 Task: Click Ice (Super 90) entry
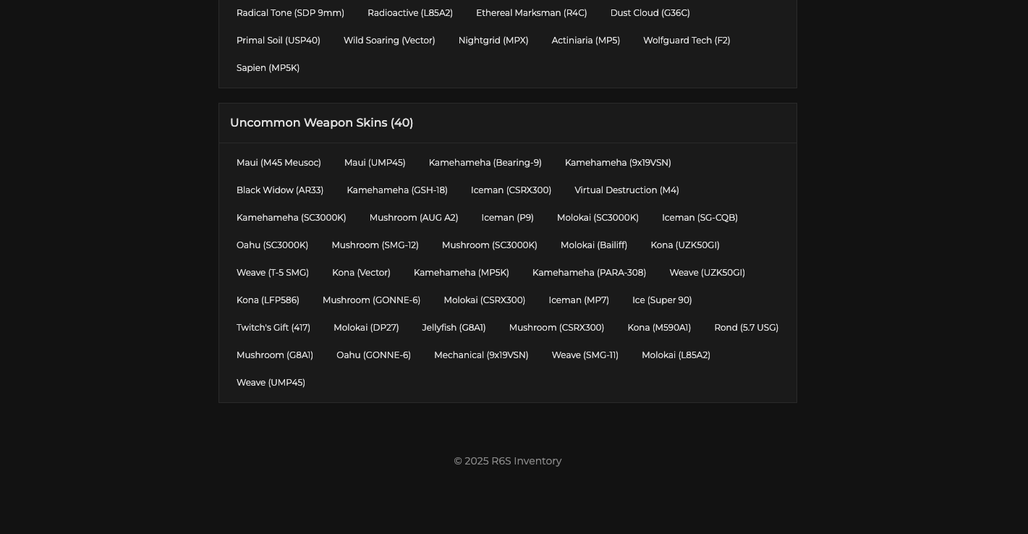pyautogui.click(x=662, y=301)
